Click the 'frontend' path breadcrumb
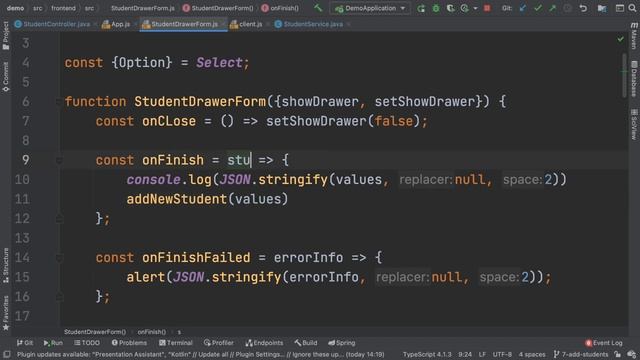This screenshot has height=360, width=640. click(63, 8)
